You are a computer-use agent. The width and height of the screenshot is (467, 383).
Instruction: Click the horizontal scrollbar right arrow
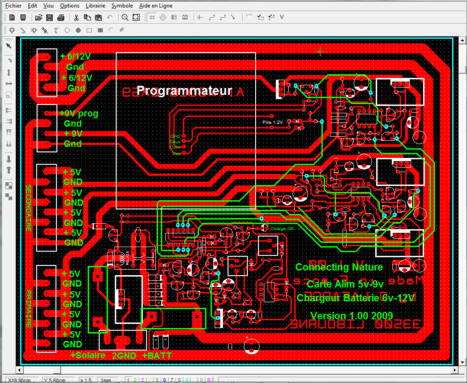pyautogui.click(x=455, y=370)
